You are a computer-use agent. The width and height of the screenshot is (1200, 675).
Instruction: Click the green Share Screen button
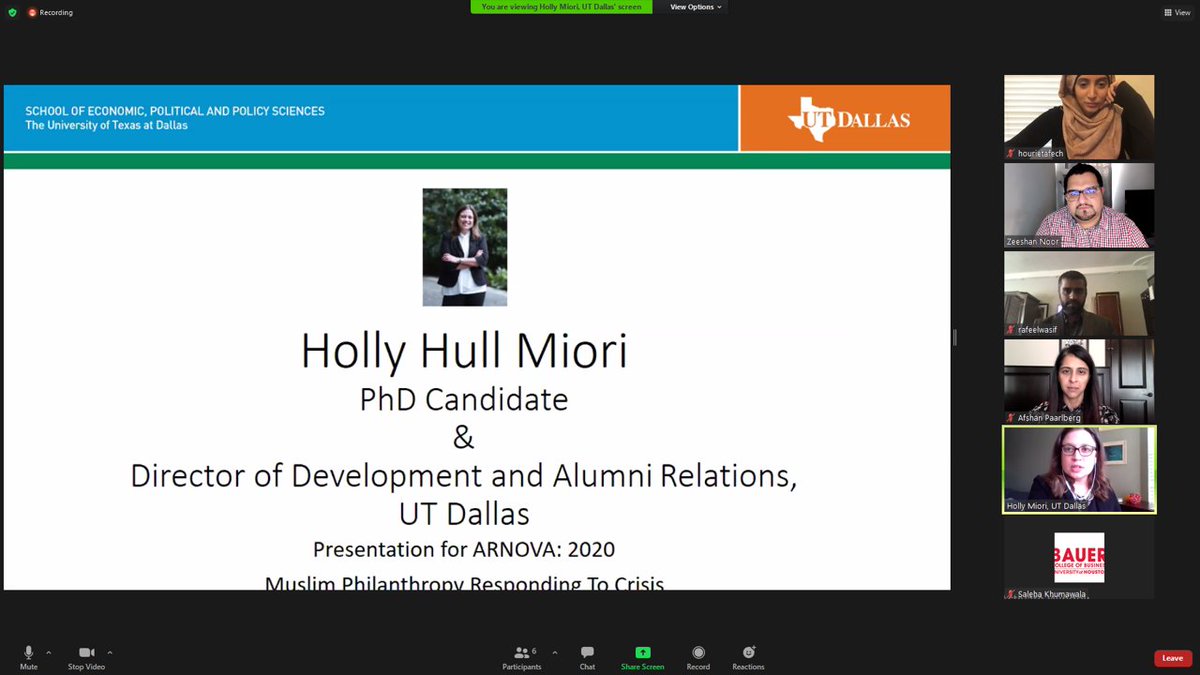[642, 657]
